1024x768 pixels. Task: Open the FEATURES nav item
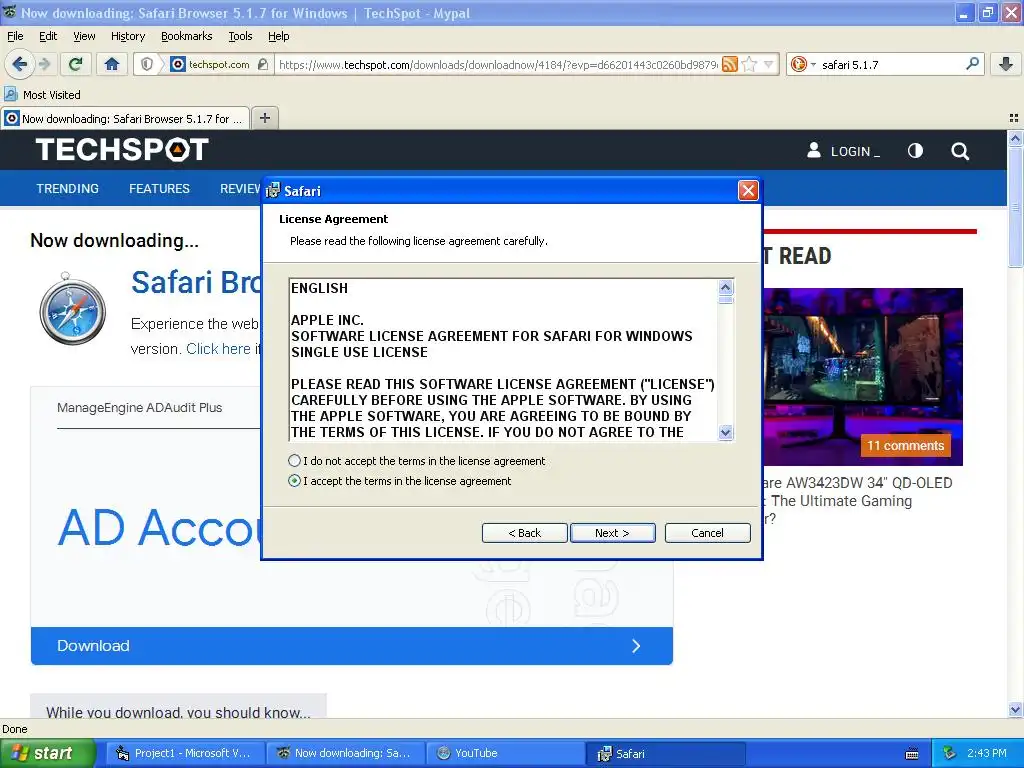click(x=159, y=189)
